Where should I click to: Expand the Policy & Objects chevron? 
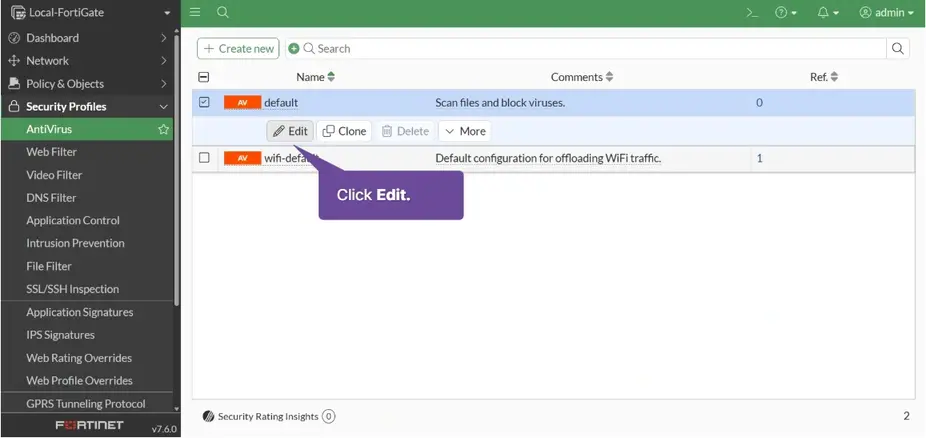point(164,84)
